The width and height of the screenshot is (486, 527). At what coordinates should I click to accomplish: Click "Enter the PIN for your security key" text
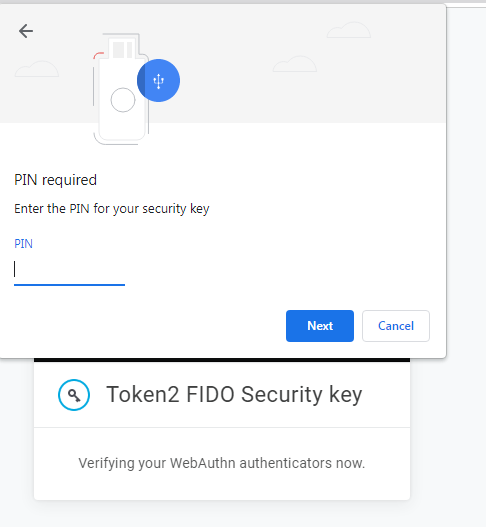click(112, 209)
